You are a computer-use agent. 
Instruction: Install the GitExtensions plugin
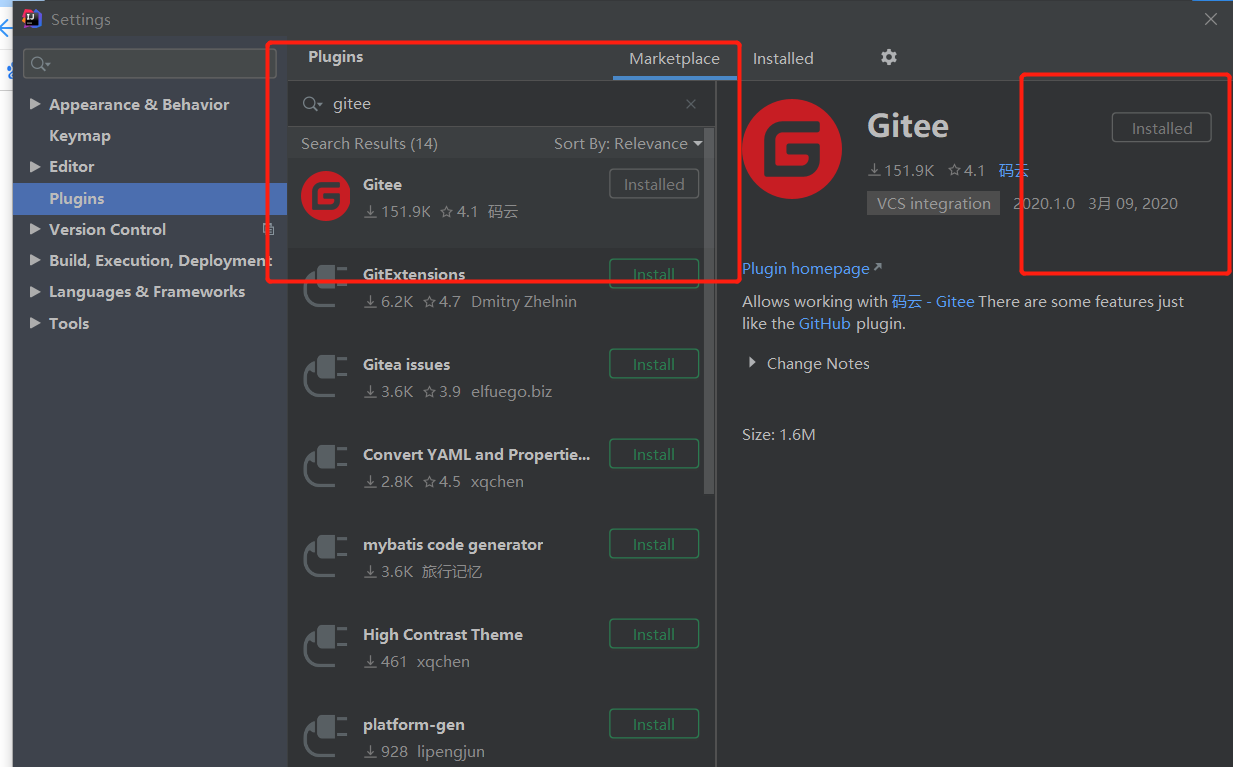click(654, 274)
